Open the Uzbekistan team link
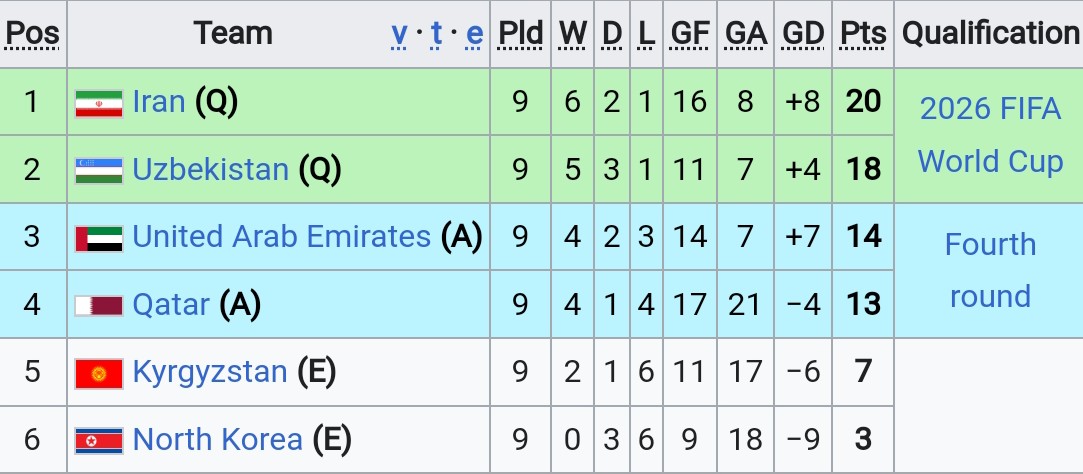The width and height of the screenshot is (1083, 474). tap(211, 169)
